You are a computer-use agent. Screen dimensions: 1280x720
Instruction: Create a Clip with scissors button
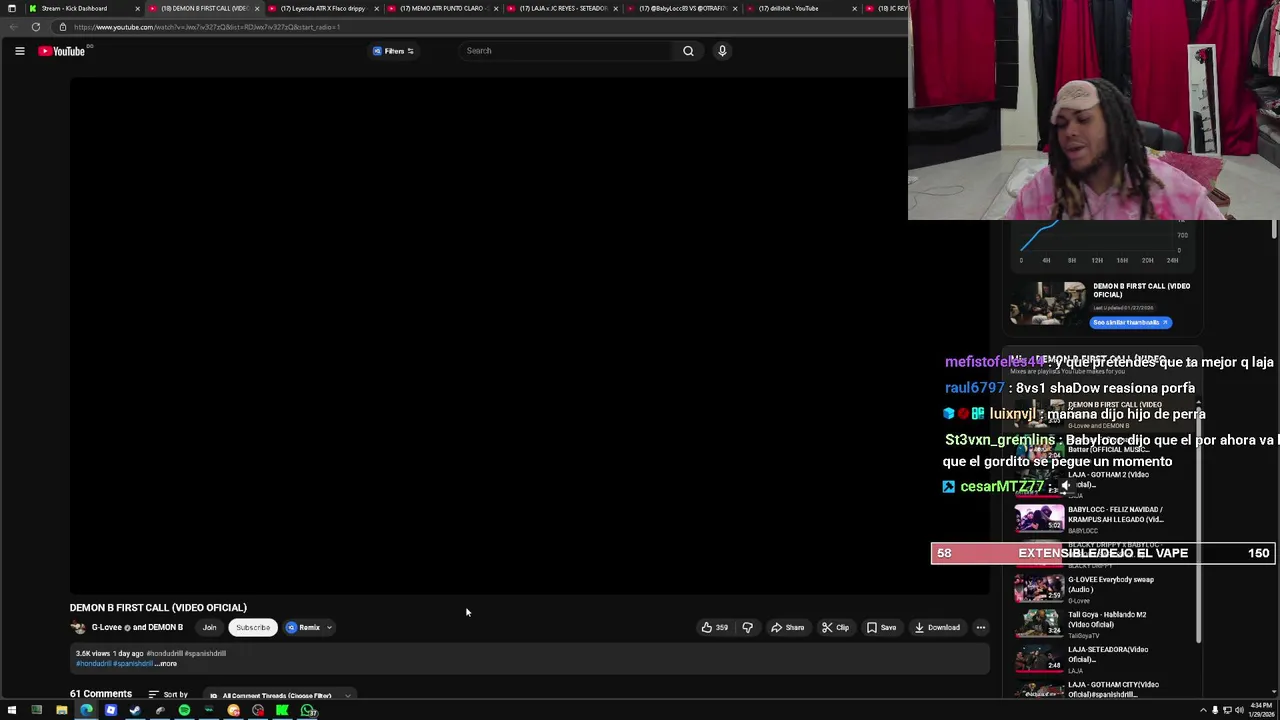(835, 628)
